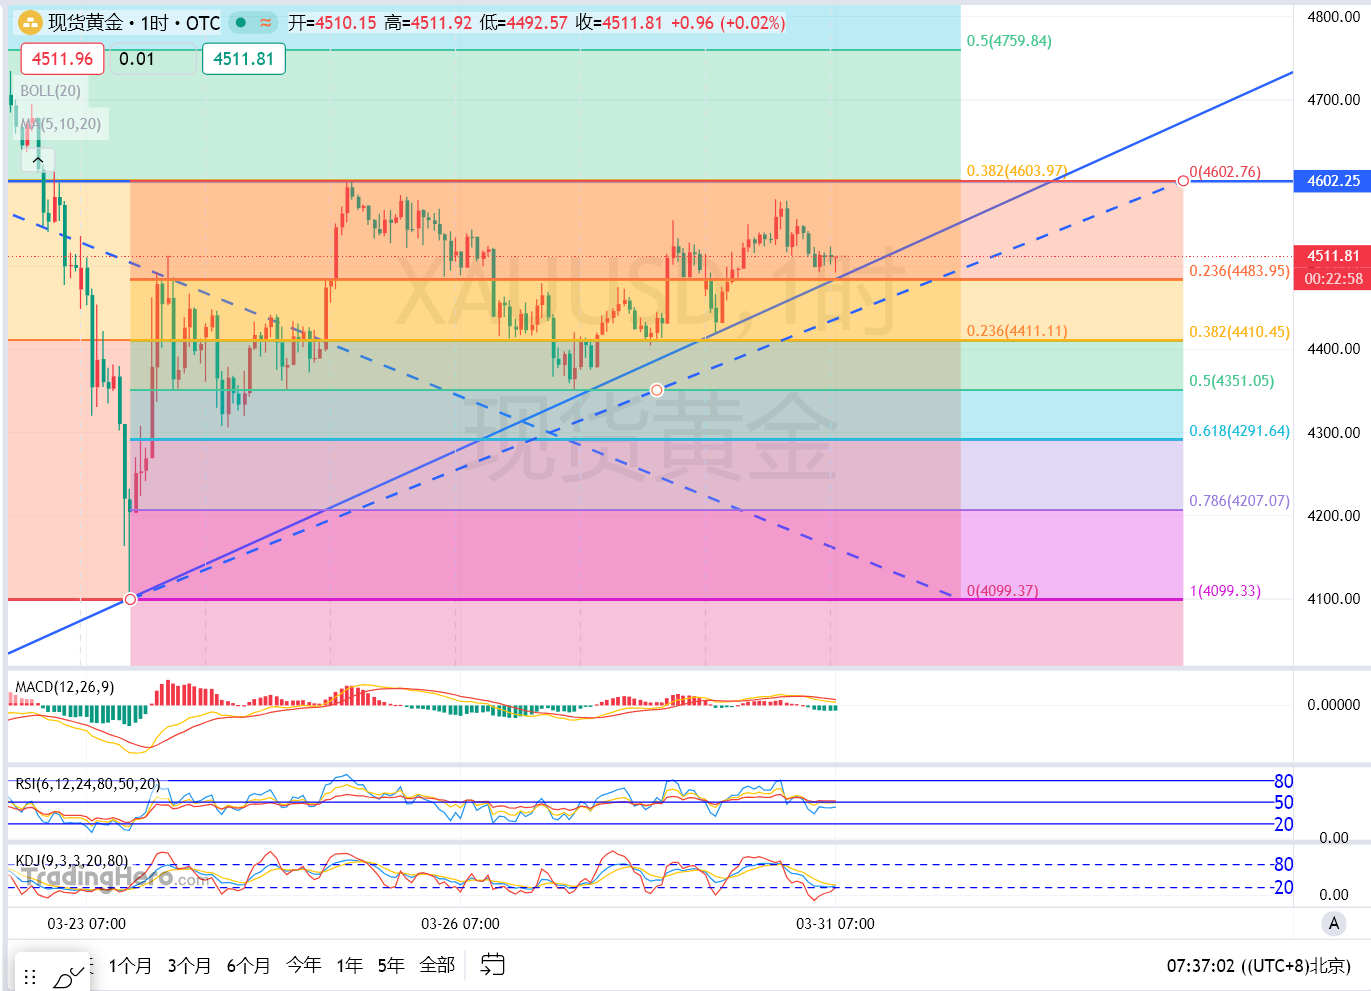1371x991 pixels.
Task: Click the 0.5(4759.84) Fibonacci label
Action: point(1009,41)
